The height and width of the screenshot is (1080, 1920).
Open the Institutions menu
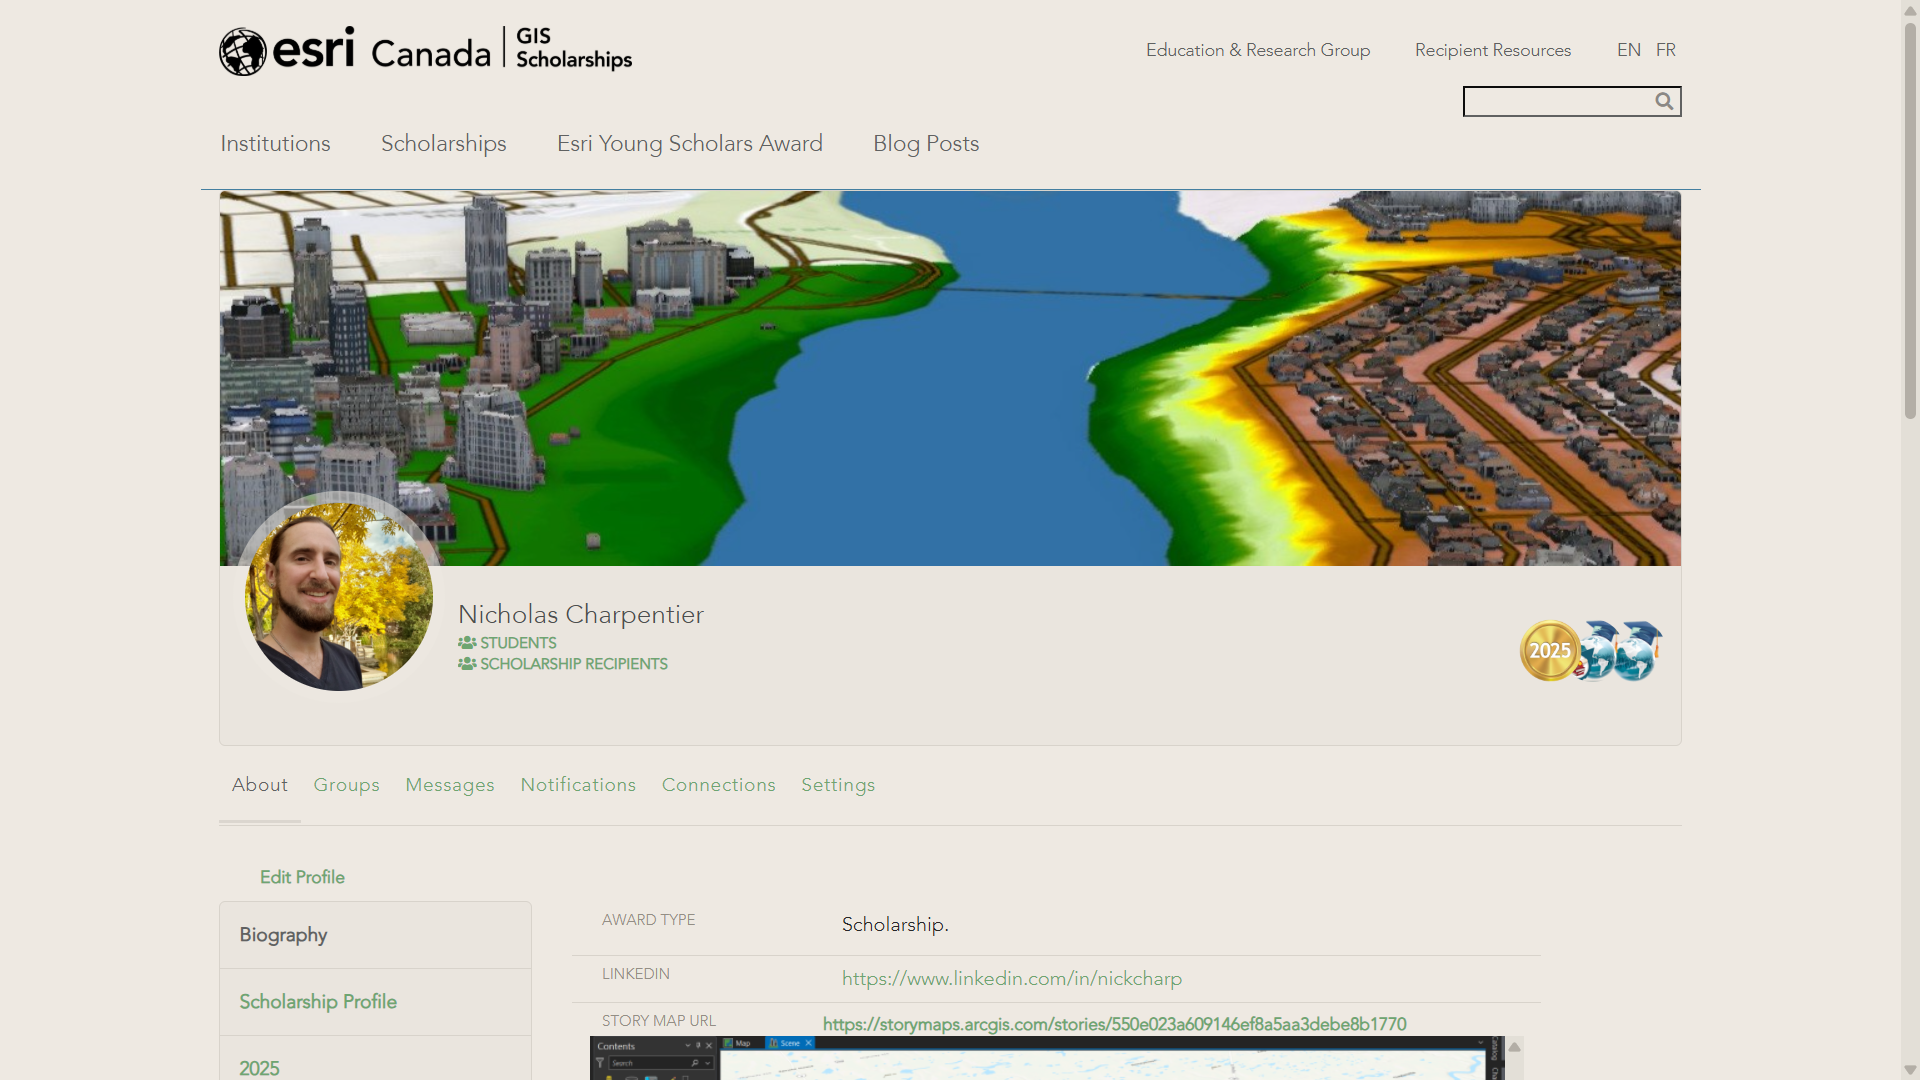coord(275,144)
